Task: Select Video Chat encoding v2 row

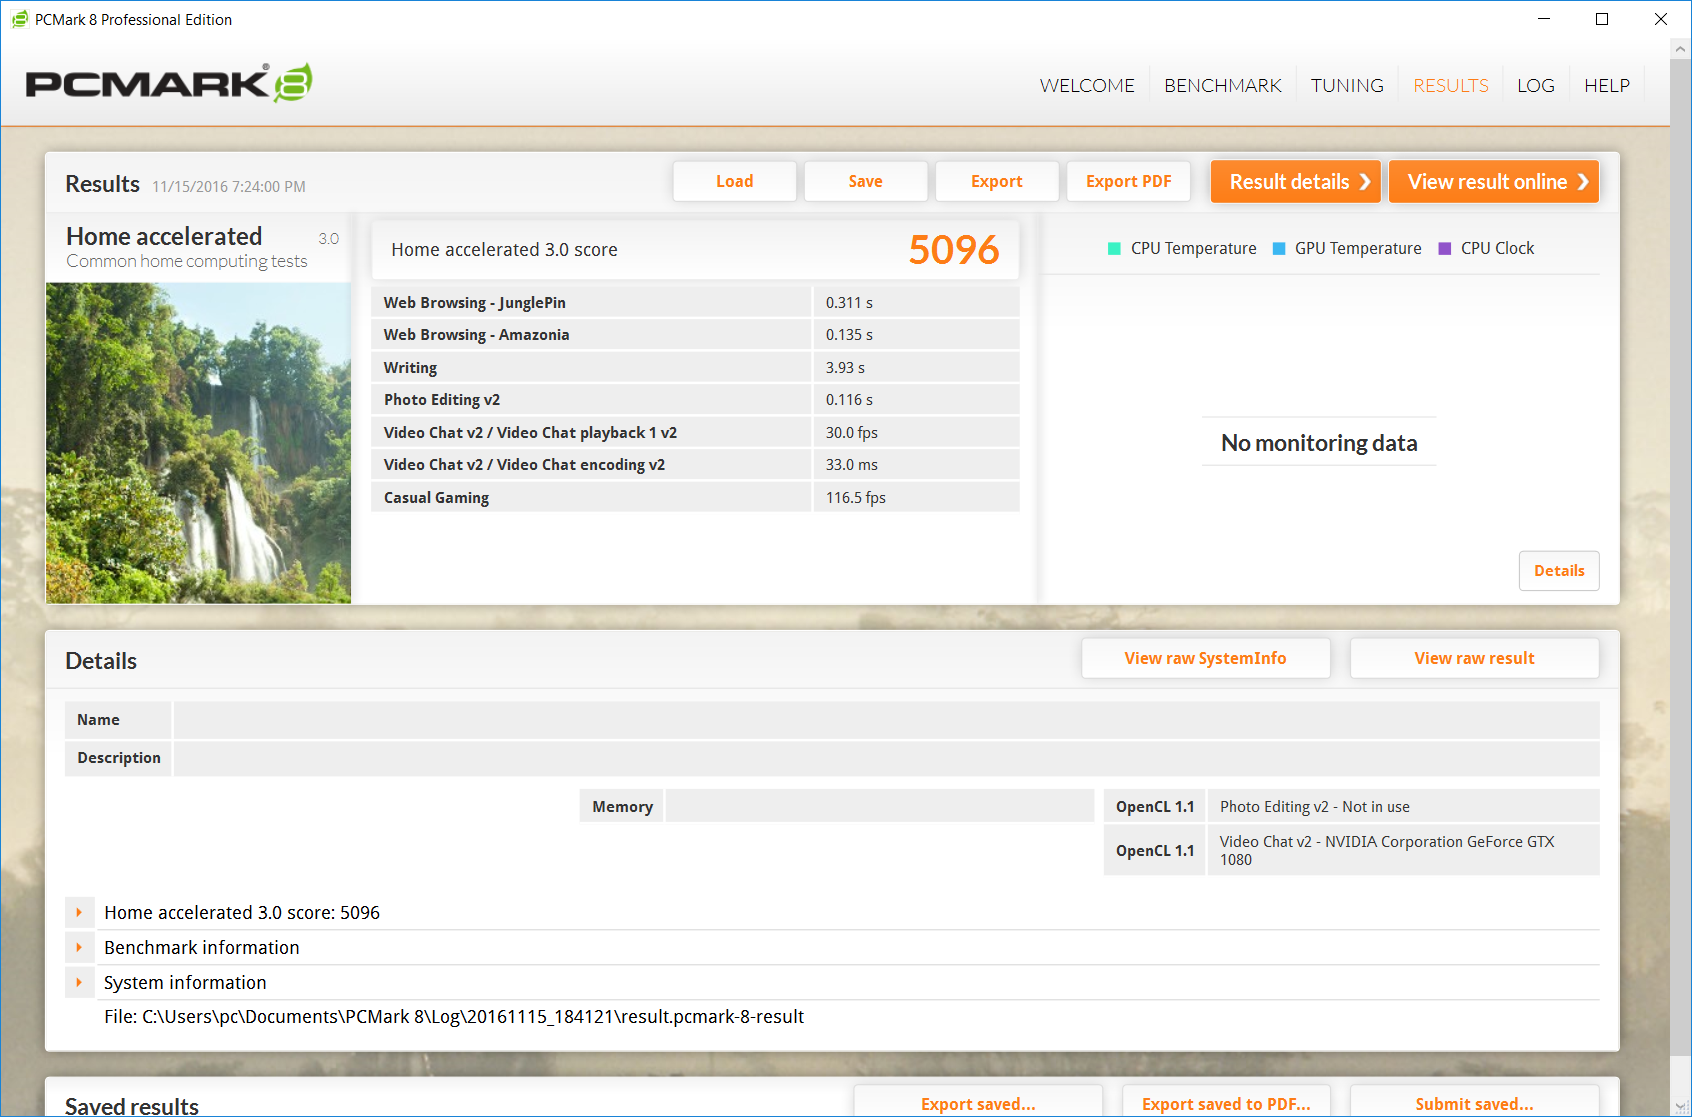Action: (x=695, y=465)
